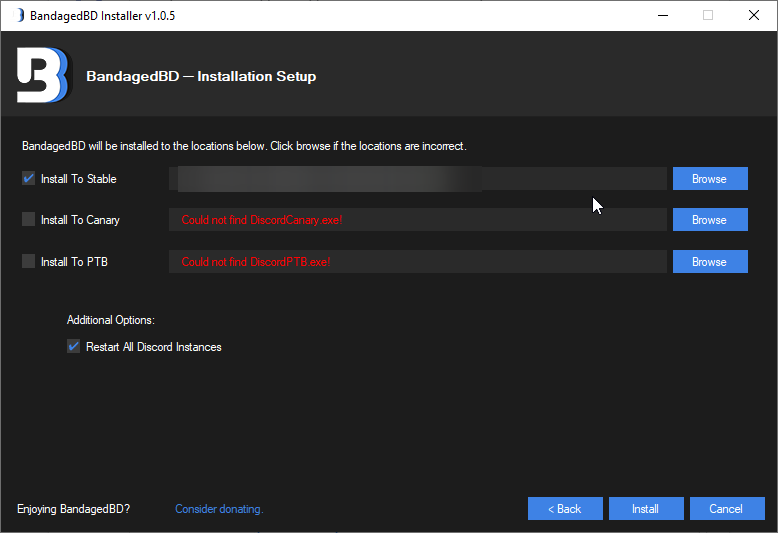This screenshot has width=778, height=533.
Task: Click the maximize window button
Action: 708,16
